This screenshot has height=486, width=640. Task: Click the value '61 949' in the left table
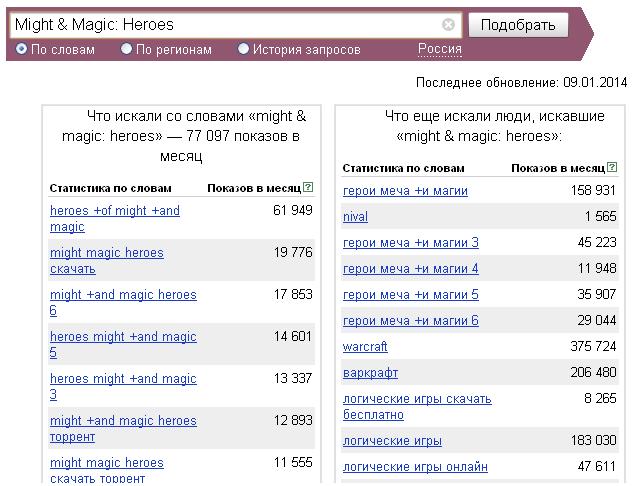[x=293, y=211]
